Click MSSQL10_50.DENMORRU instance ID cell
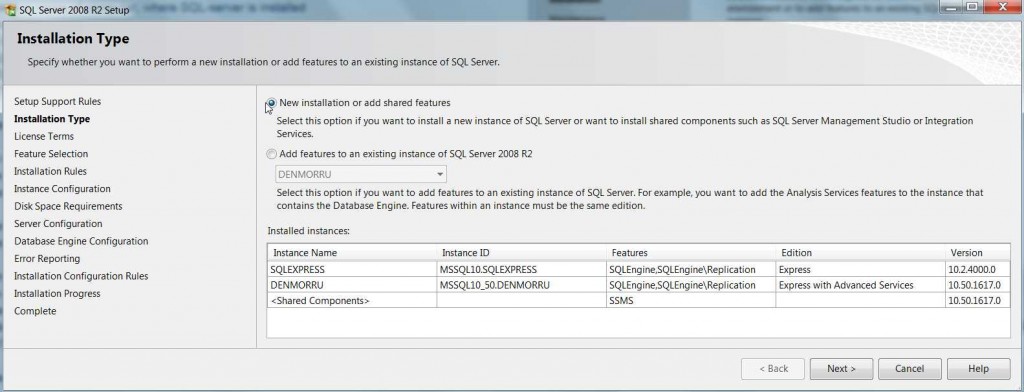Viewport: 1024px width, 392px height. point(522,286)
